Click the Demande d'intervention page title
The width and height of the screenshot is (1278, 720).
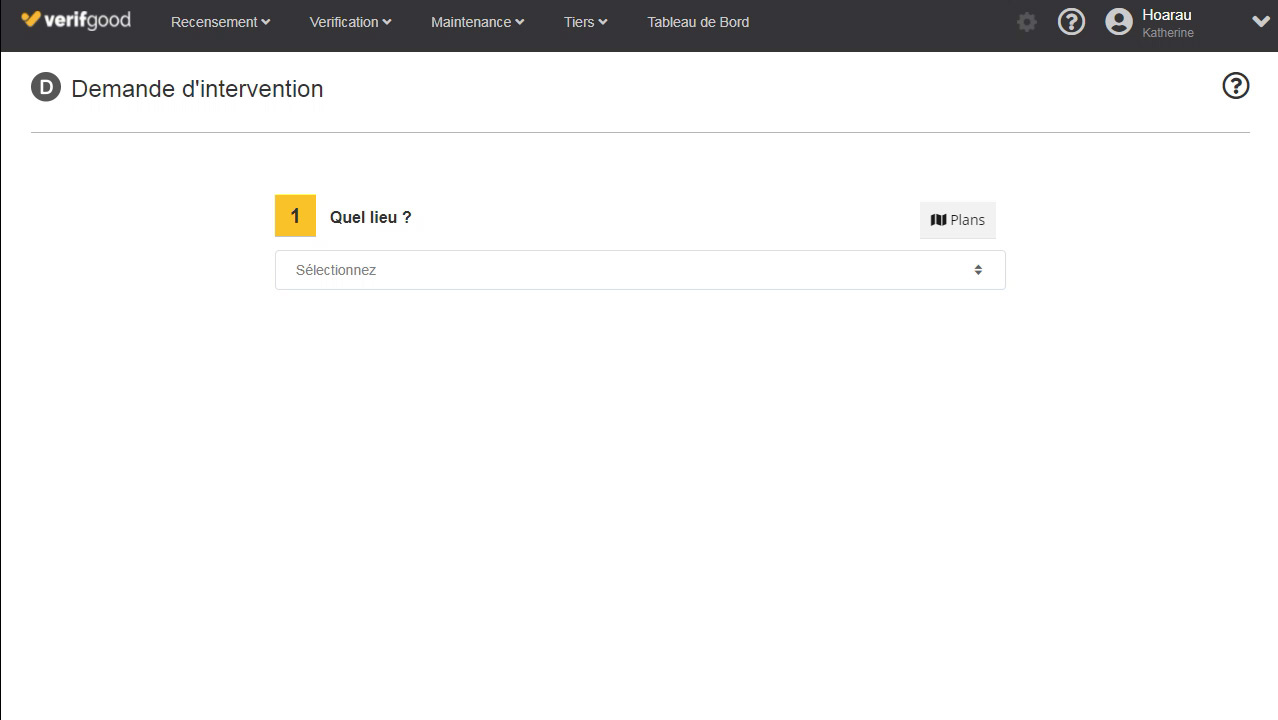tap(197, 89)
